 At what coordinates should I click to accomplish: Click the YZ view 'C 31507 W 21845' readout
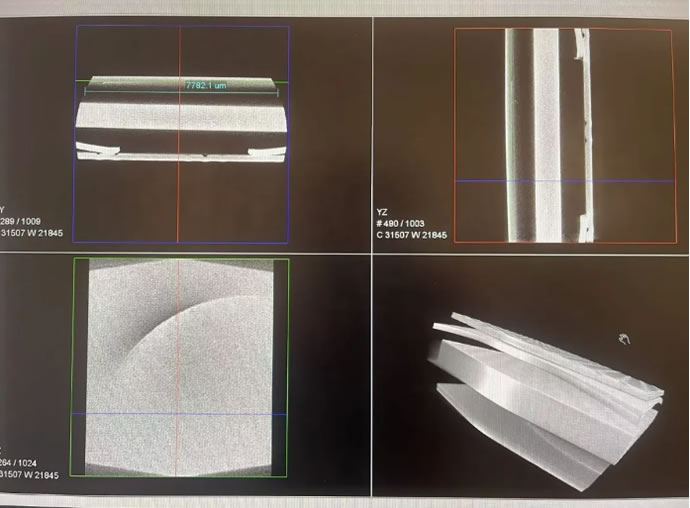[411, 236]
